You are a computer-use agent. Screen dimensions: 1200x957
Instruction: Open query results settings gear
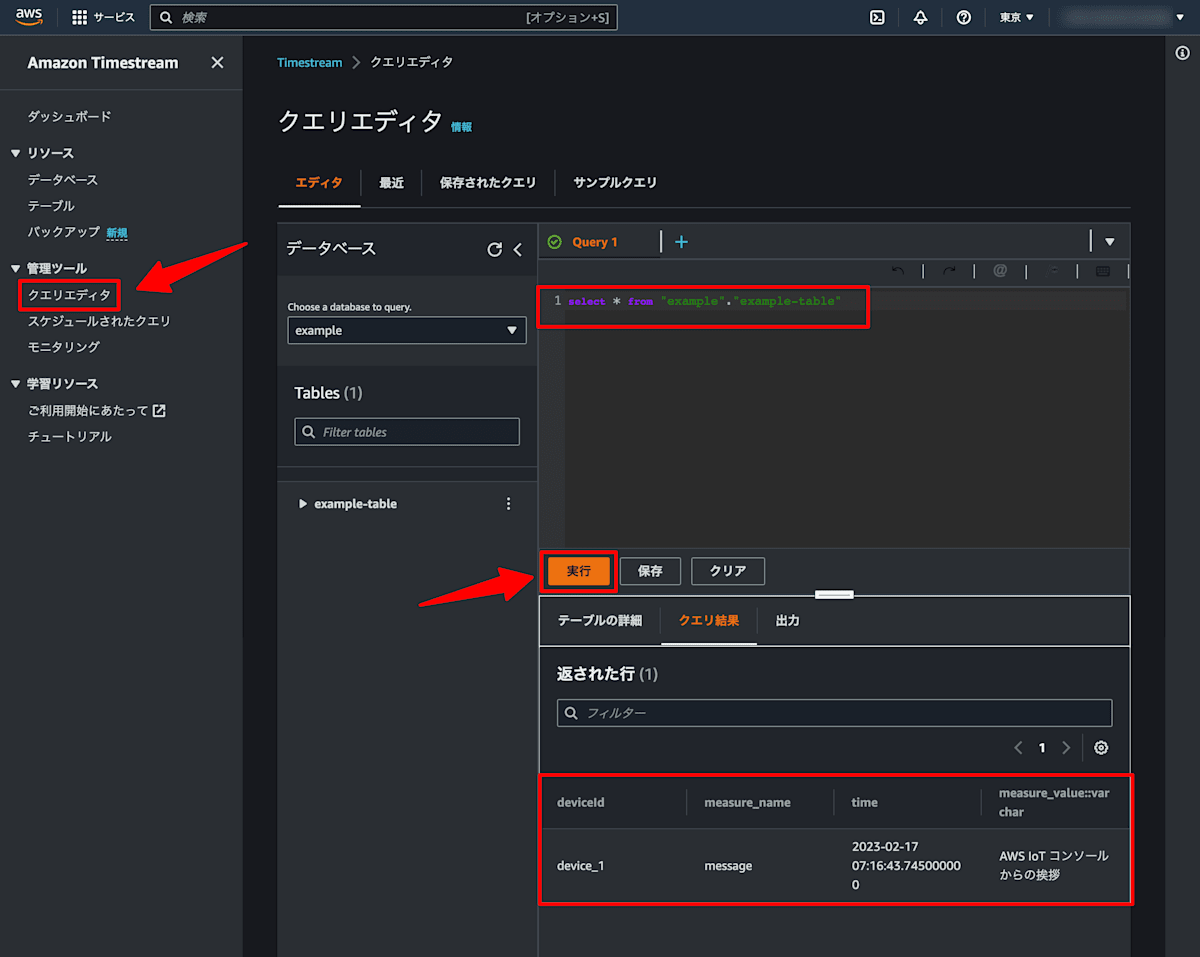click(x=1101, y=748)
